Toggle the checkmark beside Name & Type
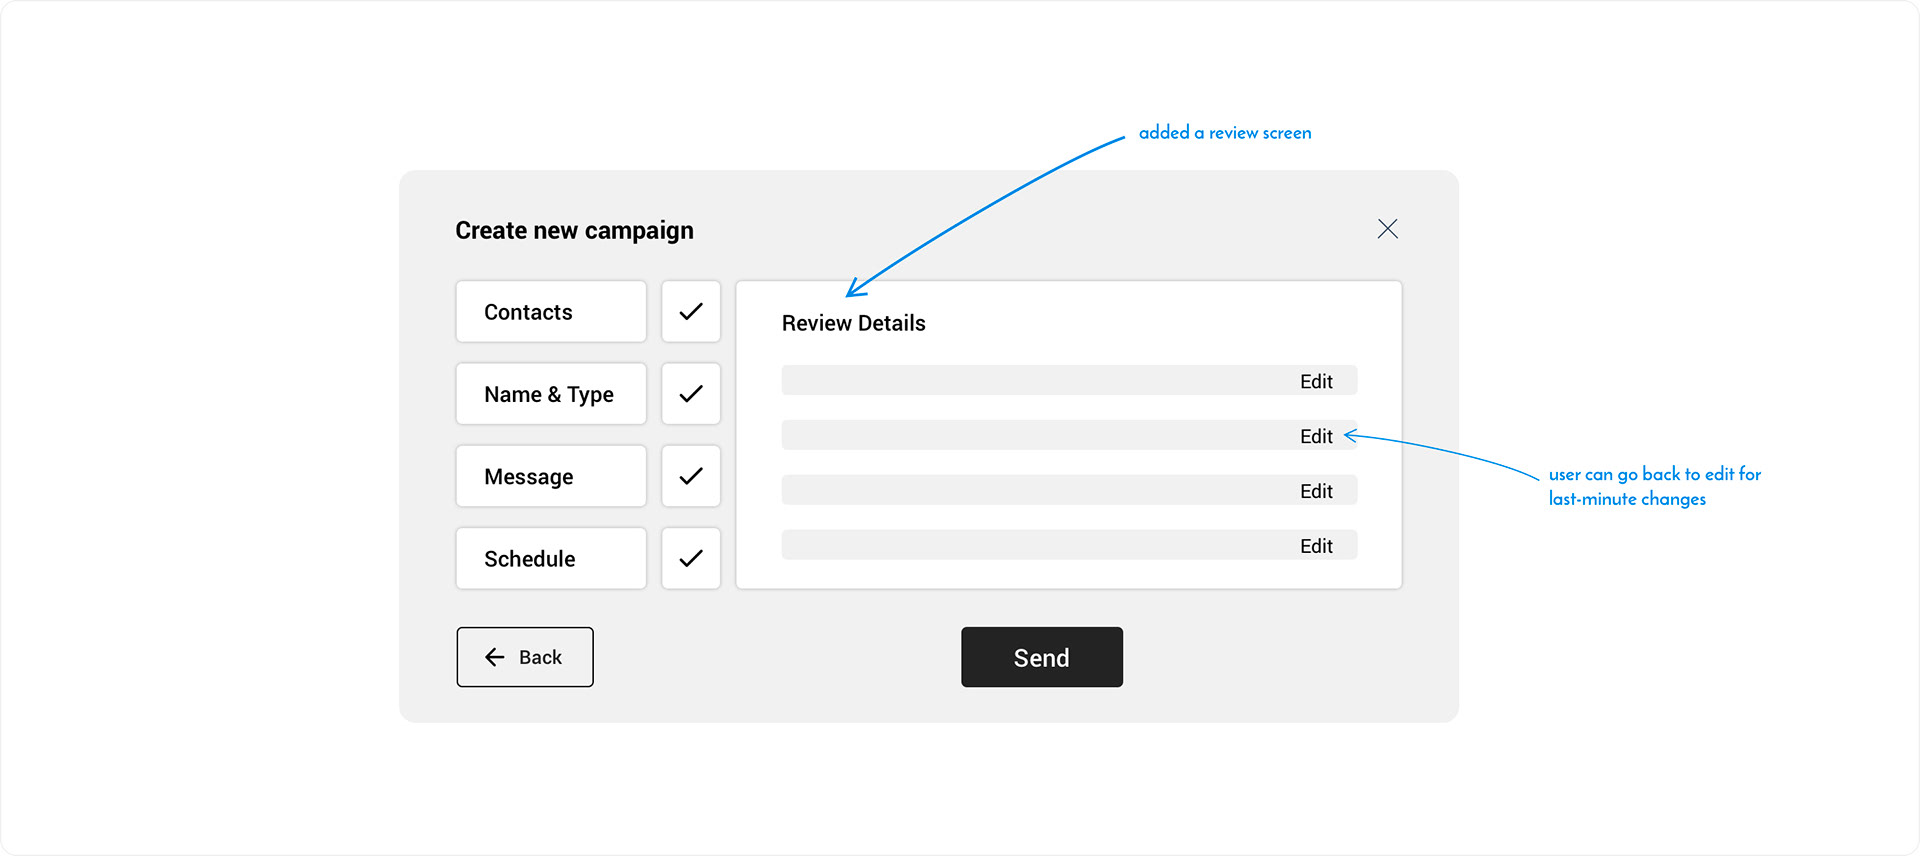The image size is (1920, 856). pyautogui.click(x=691, y=394)
